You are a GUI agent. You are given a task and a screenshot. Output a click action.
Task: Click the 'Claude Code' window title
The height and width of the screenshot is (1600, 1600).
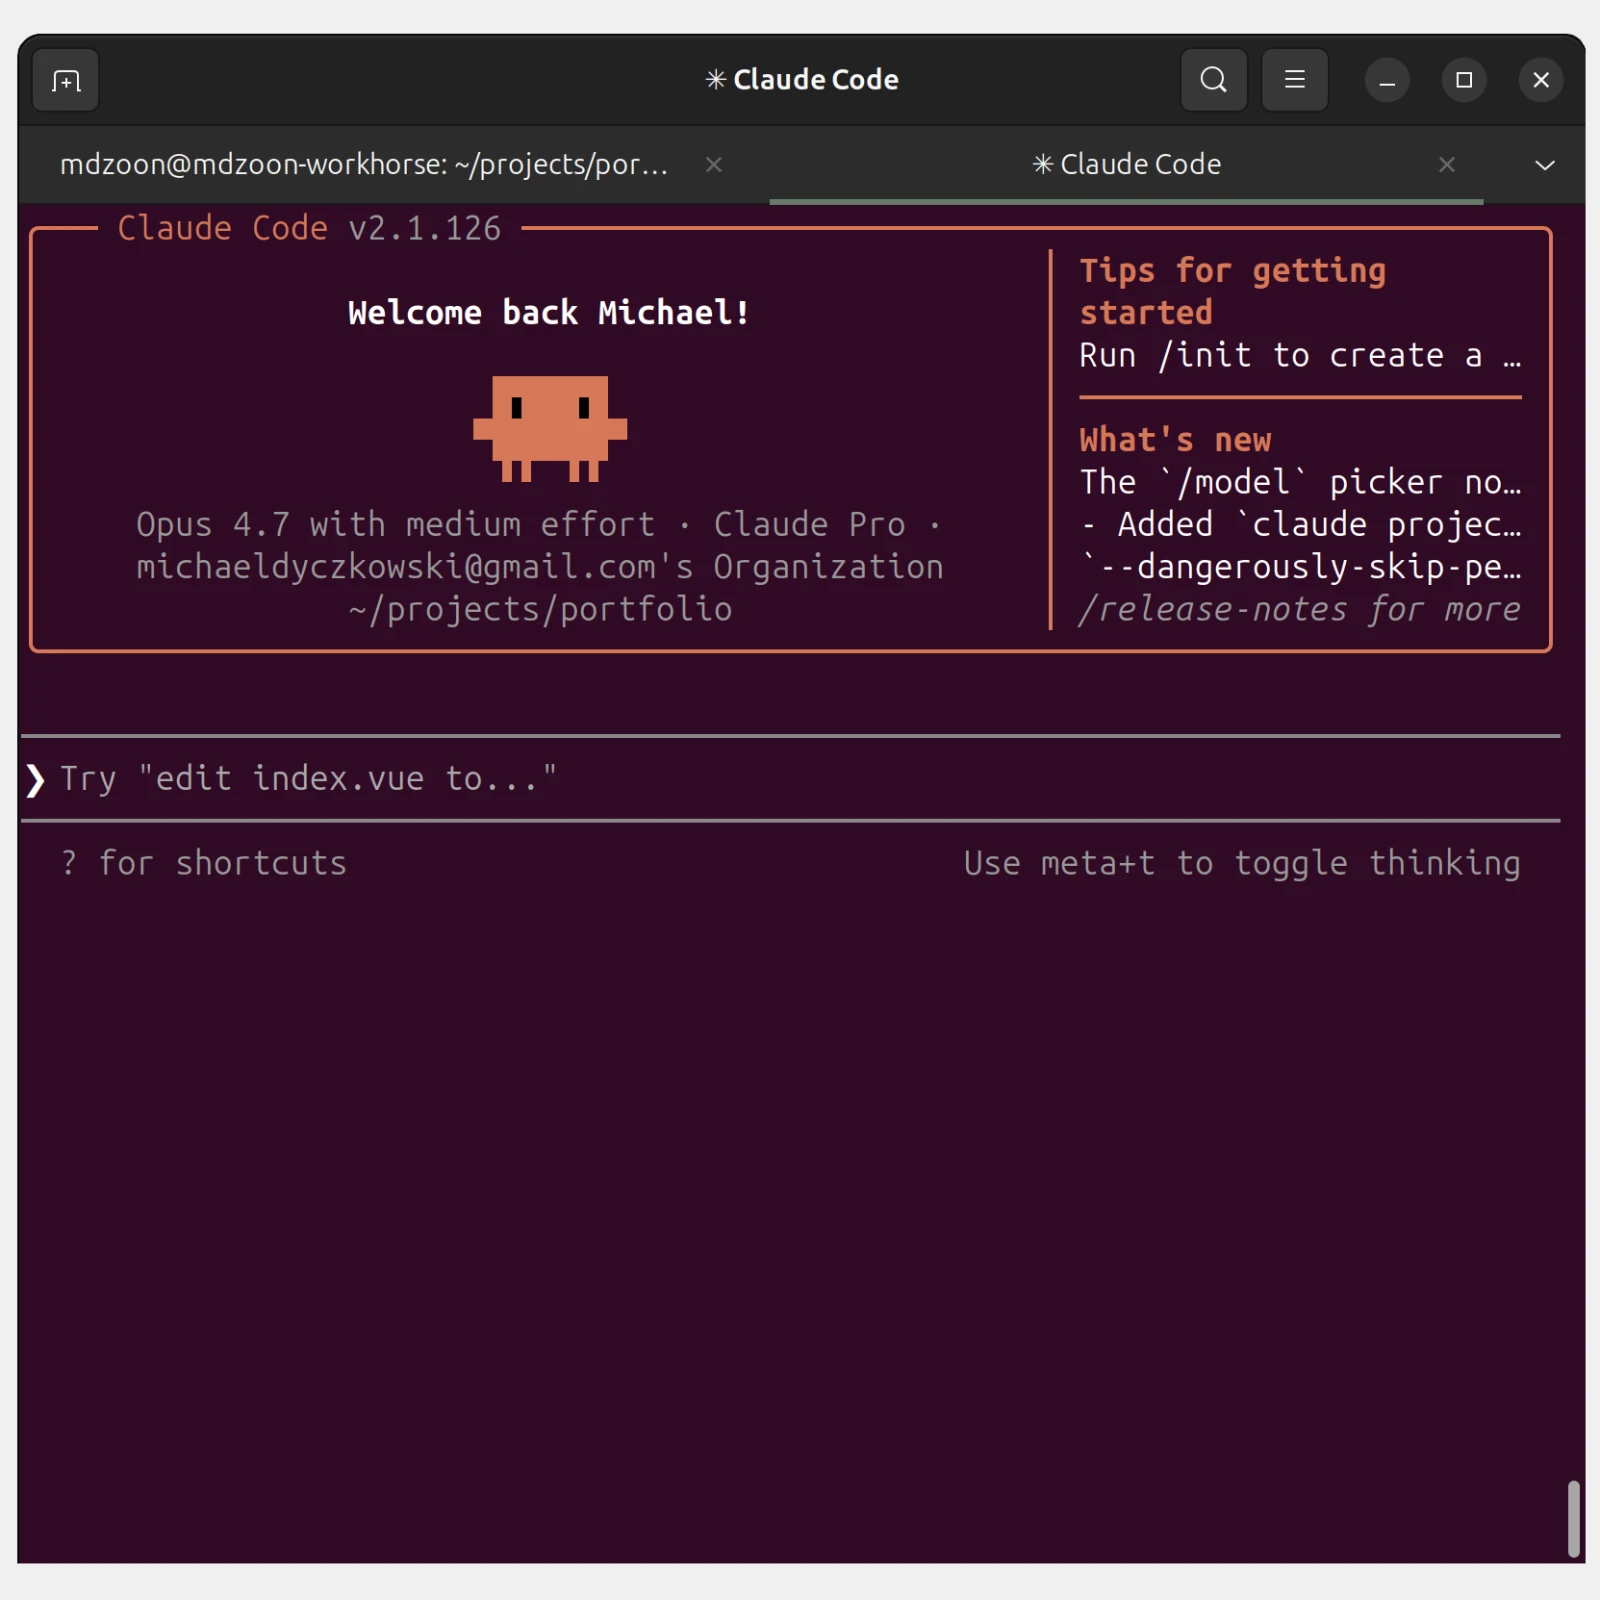tap(802, 80)
